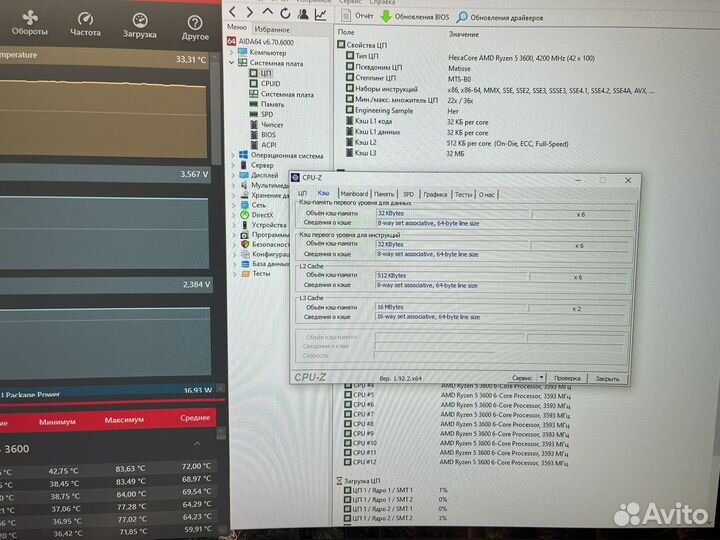Expand the Операционная система node

pos(233,155)
